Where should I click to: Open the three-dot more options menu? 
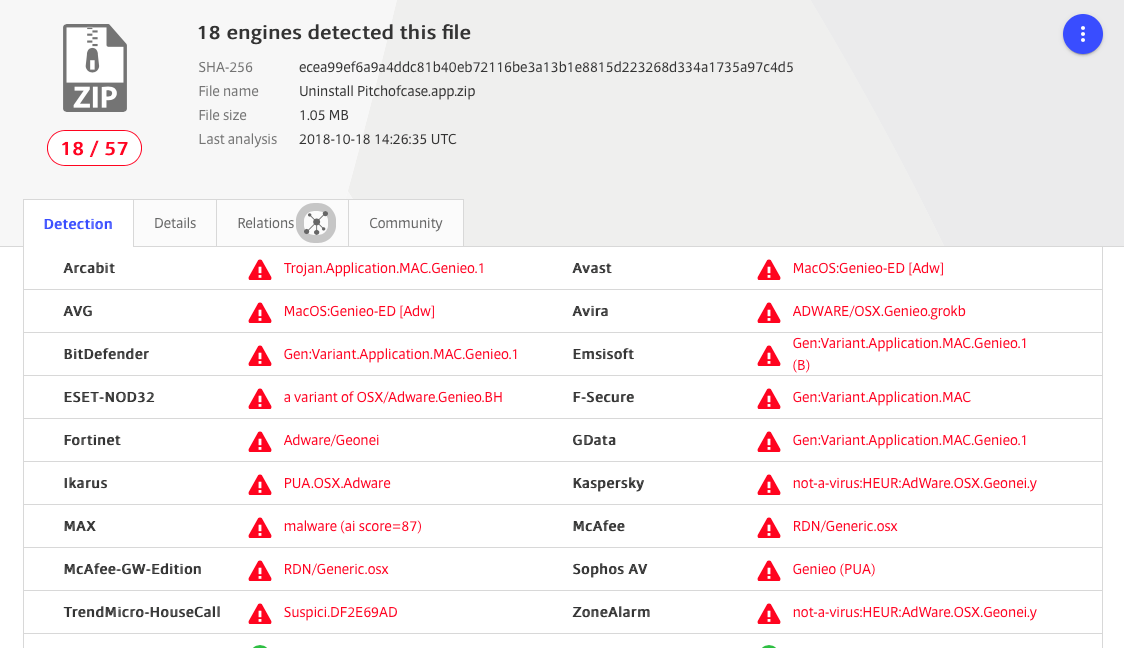tap(1082, 34)
